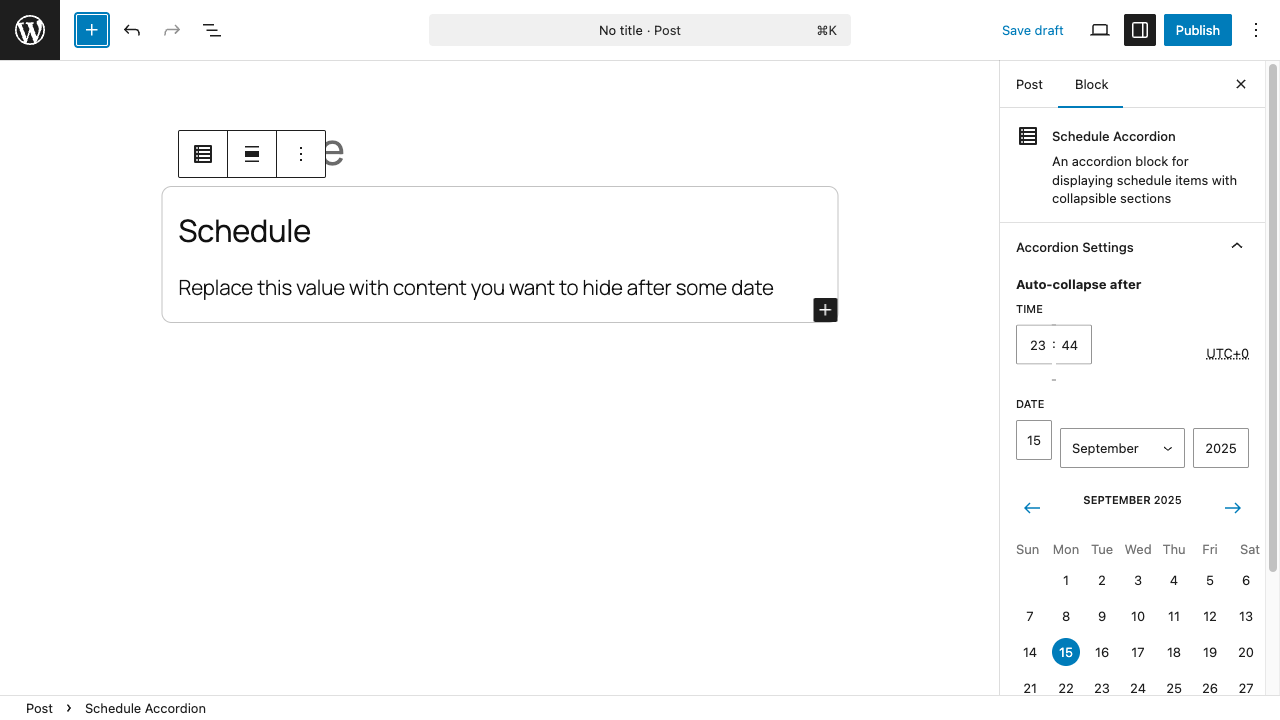
Task: Click the hours time input field
Action: [1036, 345]
